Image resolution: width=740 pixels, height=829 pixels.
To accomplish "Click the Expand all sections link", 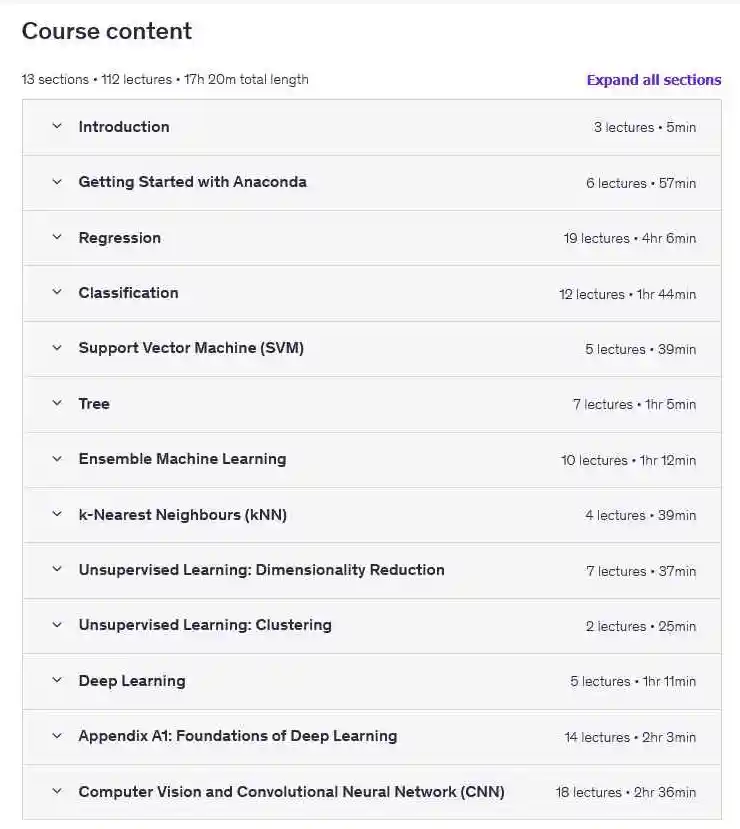I will pos(653,80).
